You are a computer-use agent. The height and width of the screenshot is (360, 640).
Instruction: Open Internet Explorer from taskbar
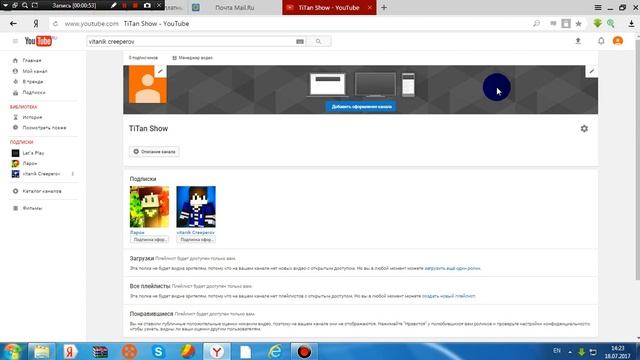pos(275,351)
